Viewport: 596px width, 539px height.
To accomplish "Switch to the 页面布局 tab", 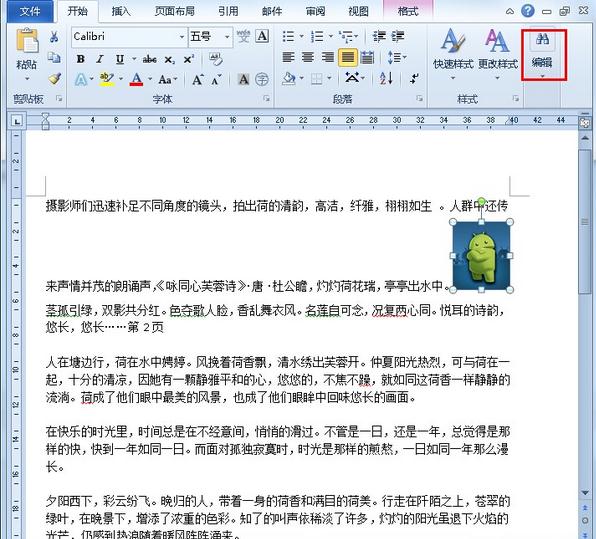I will pyautogui.click(x=174, y=11).
